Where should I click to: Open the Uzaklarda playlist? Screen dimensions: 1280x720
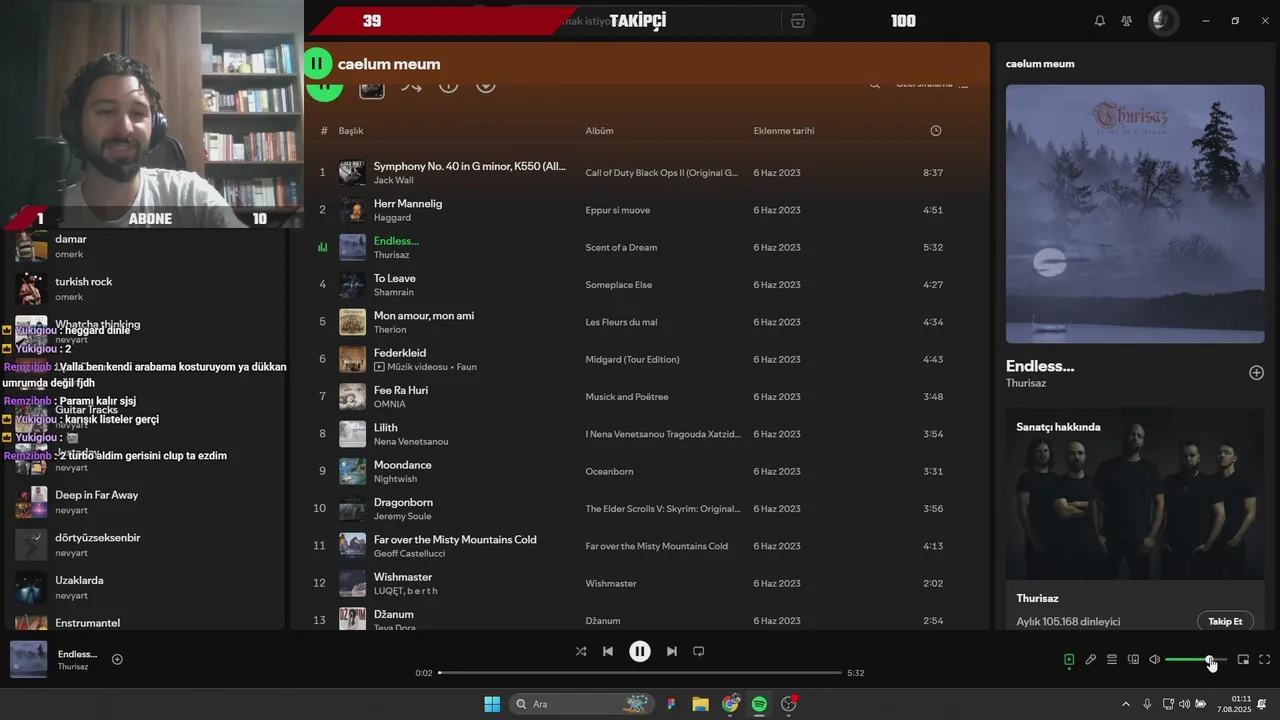(x=145, y=587)
